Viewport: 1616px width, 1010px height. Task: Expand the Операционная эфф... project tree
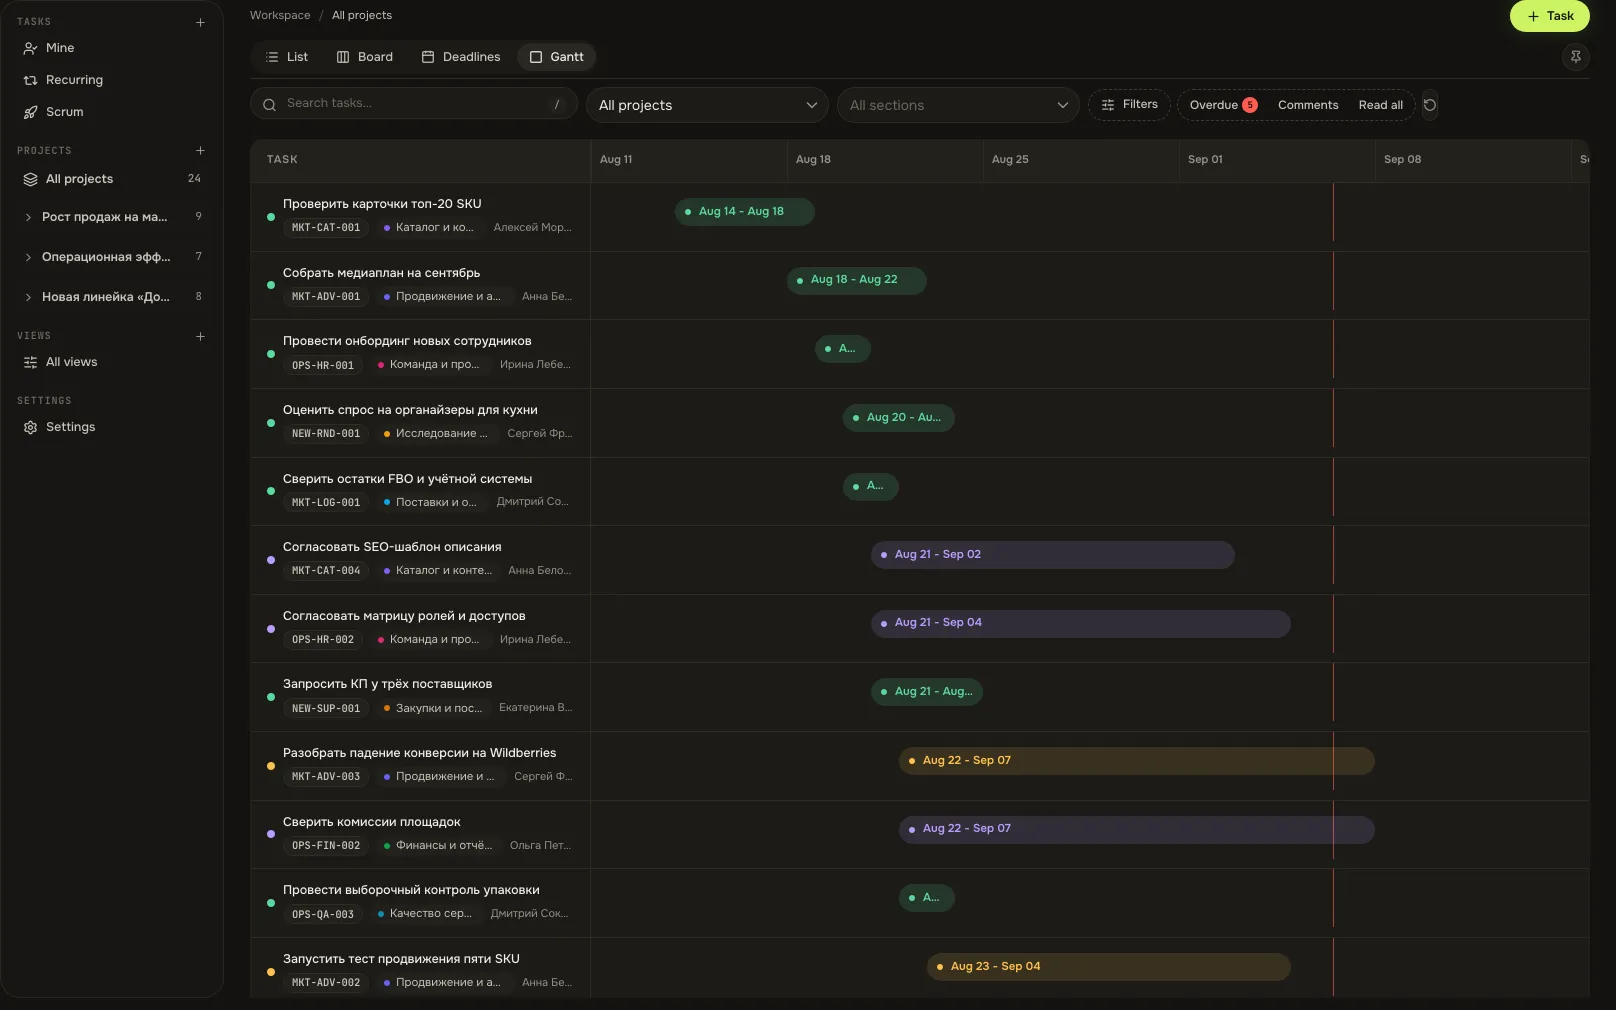28,257
